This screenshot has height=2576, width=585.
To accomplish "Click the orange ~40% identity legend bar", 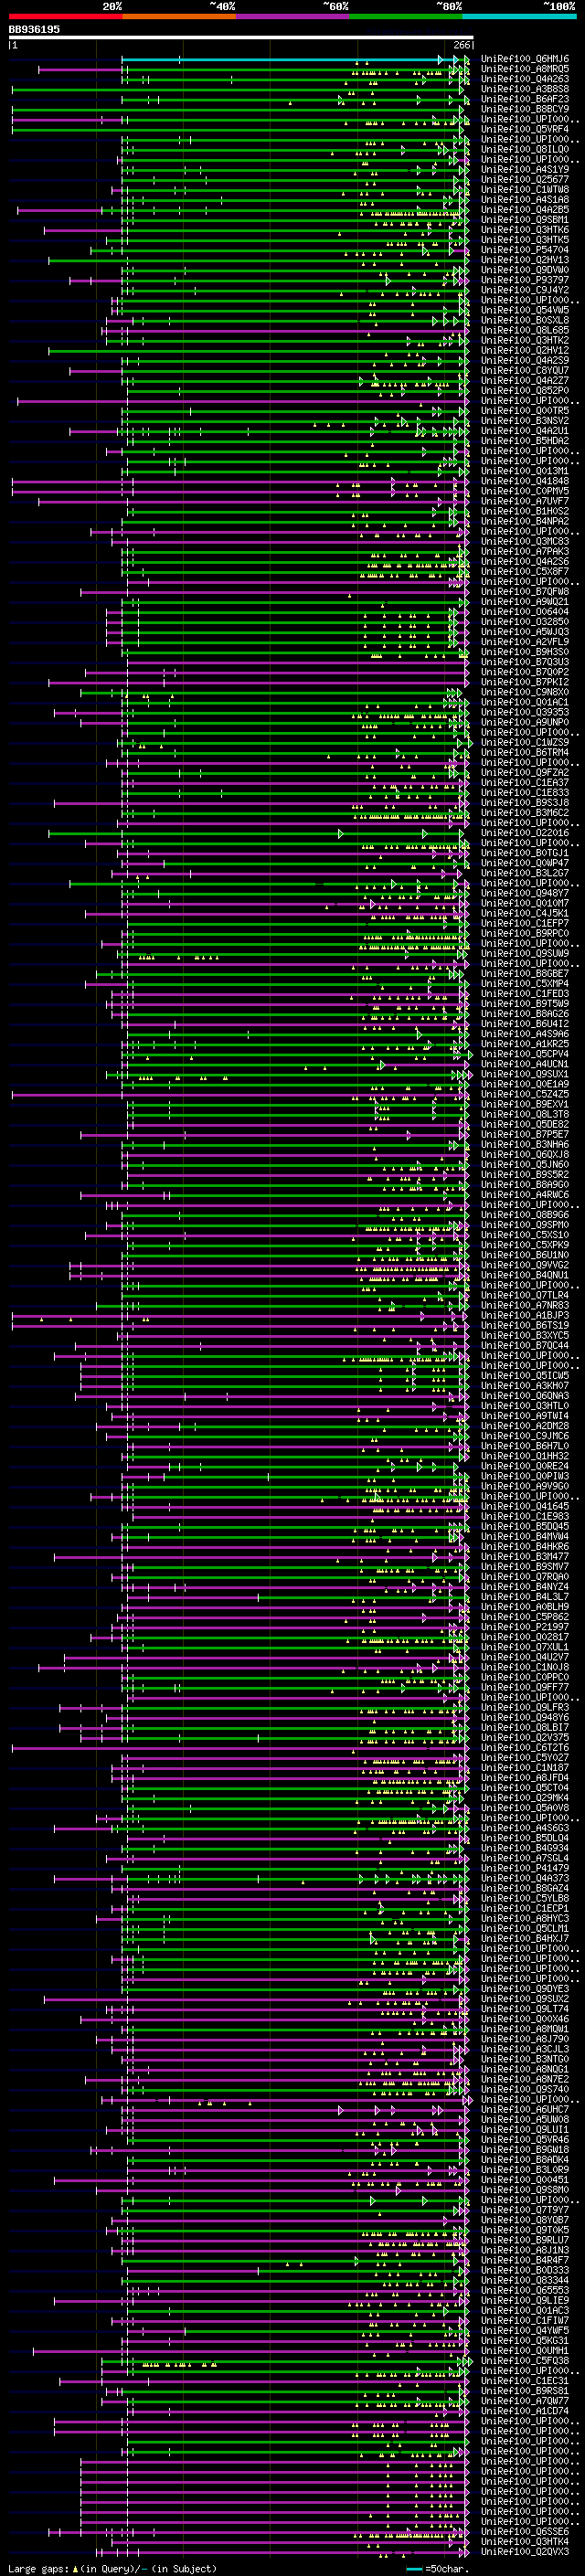I will pos(179,16).
